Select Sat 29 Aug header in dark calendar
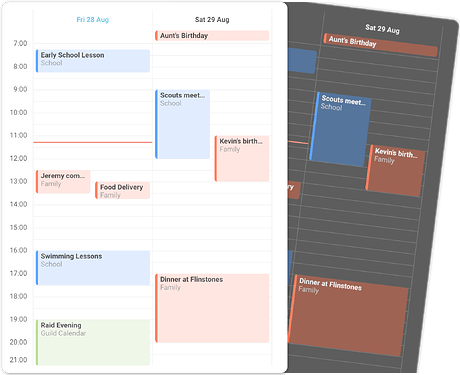The image size is (460, 375). (x=382, y=29)
